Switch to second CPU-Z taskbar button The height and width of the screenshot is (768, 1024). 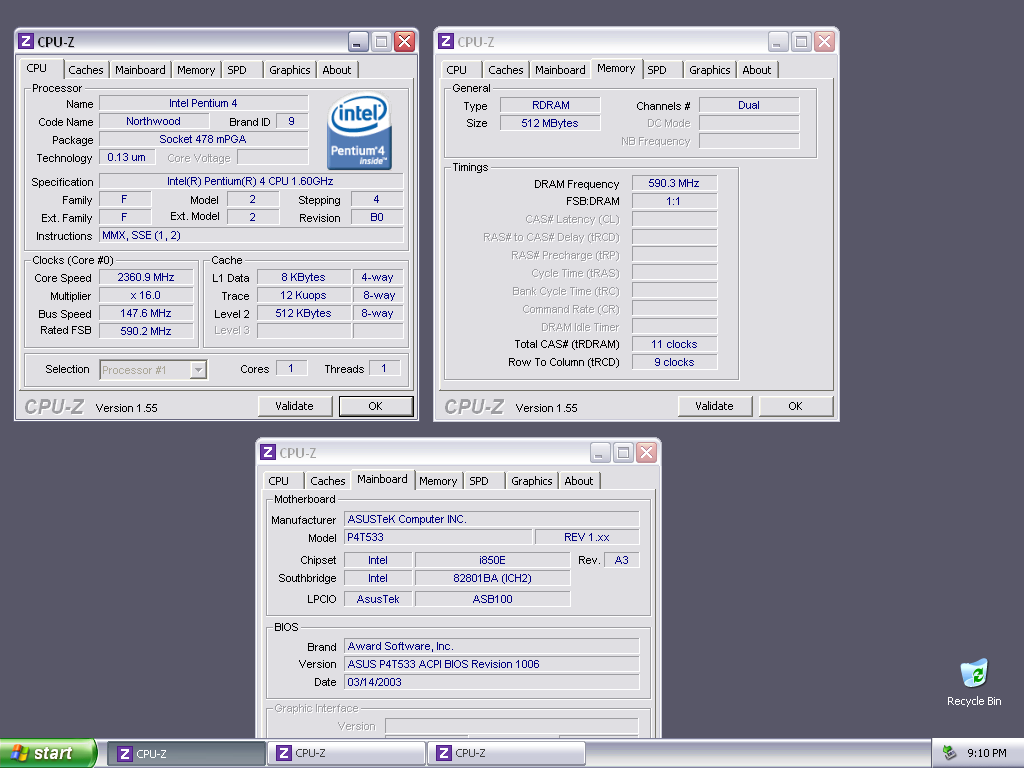click(x=347, y=754)
